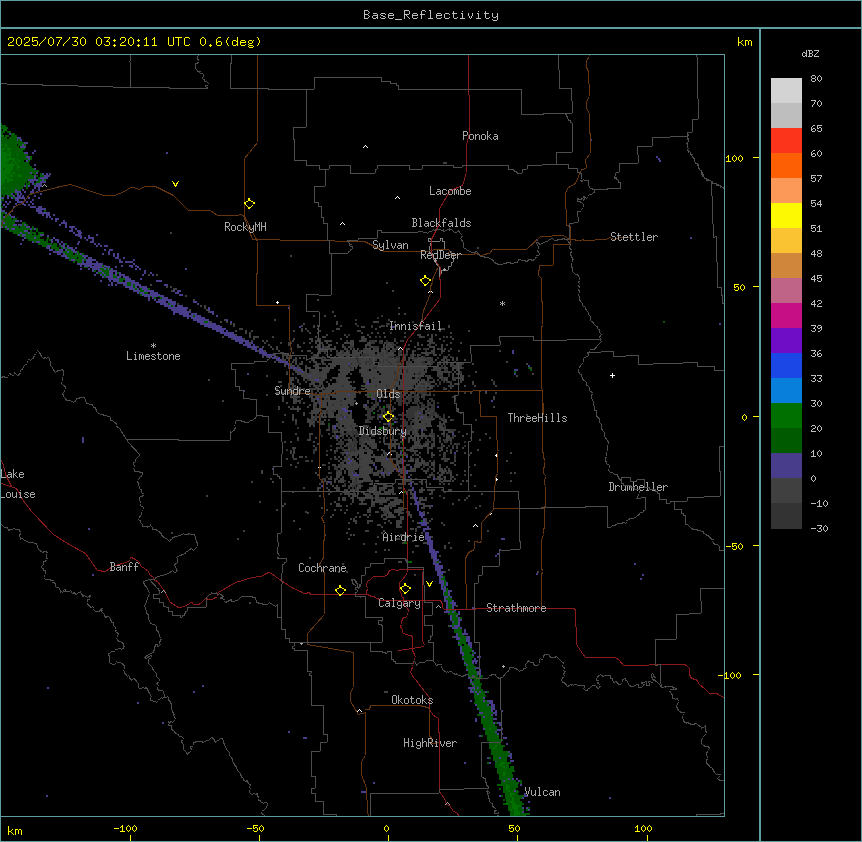
Task: Click the Vulcan label
Action: [542, 792]
